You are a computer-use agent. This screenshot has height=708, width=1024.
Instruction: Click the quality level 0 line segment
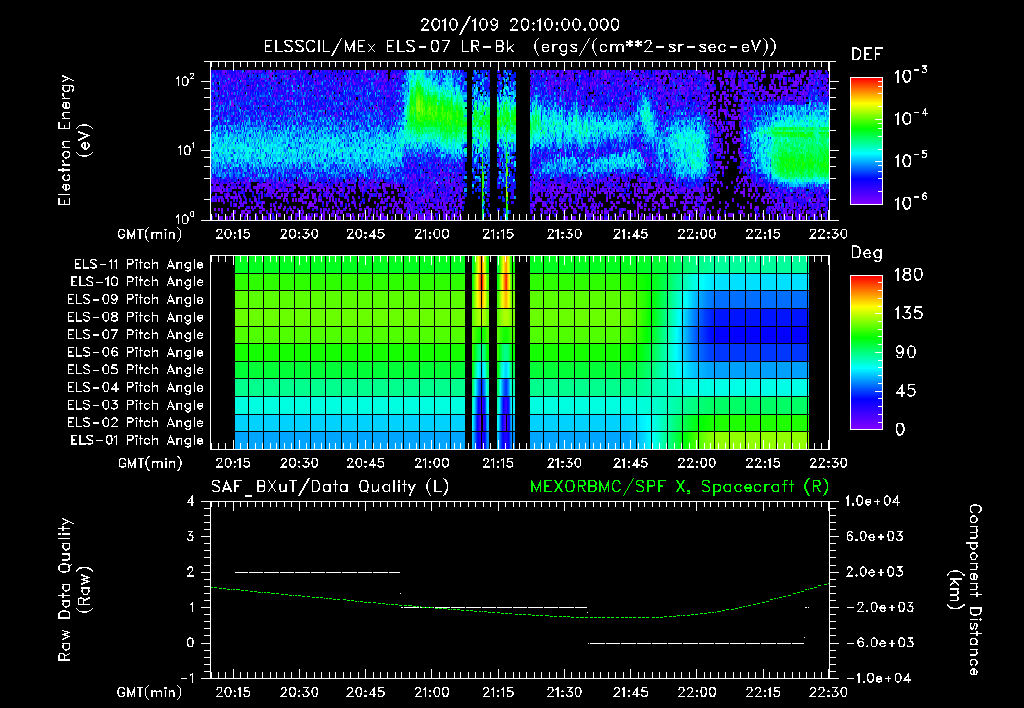696,643
